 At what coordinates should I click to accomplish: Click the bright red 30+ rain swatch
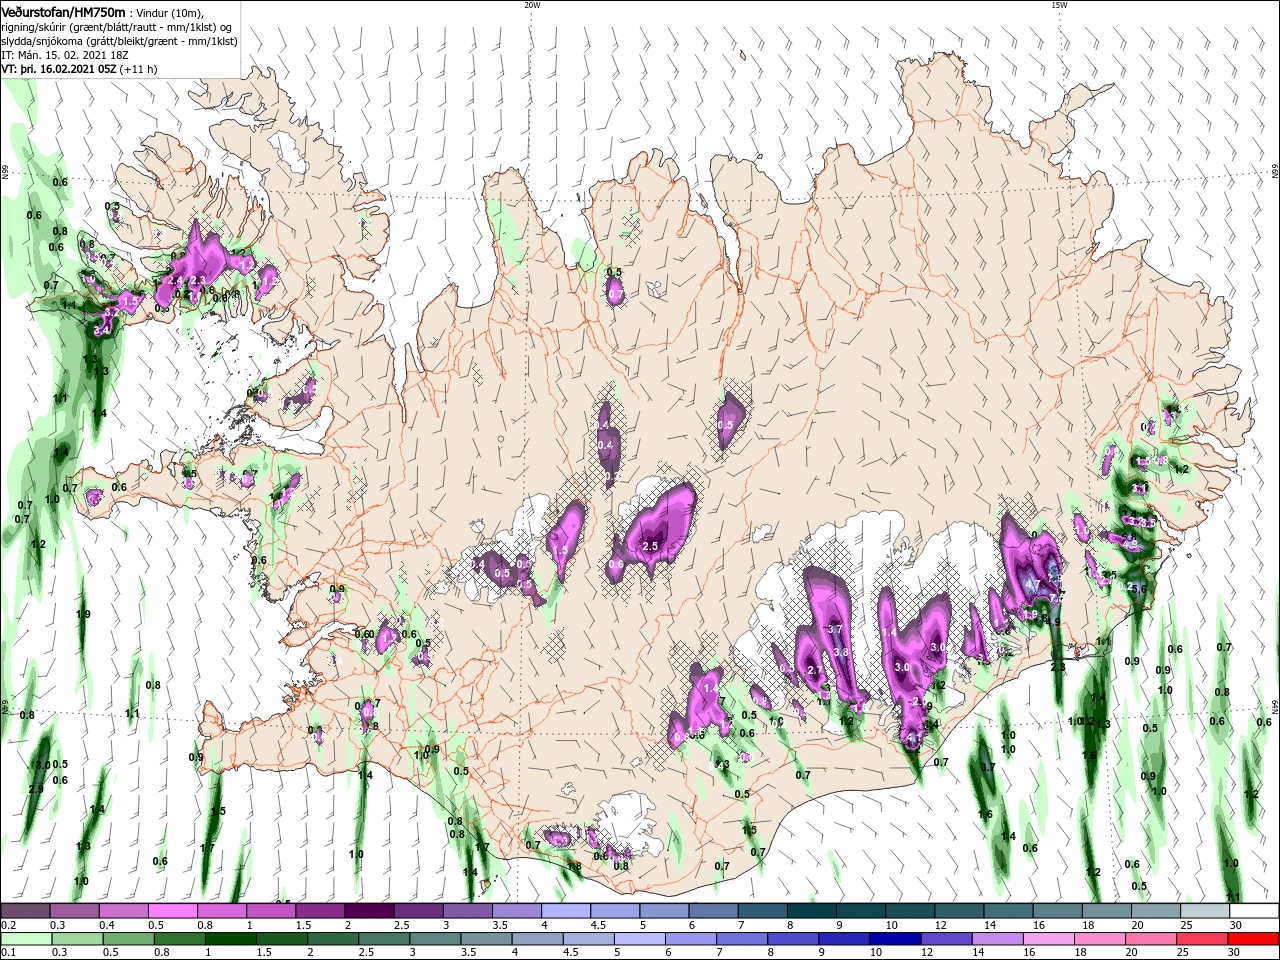pyautogui.click(x=1255, y=939)
